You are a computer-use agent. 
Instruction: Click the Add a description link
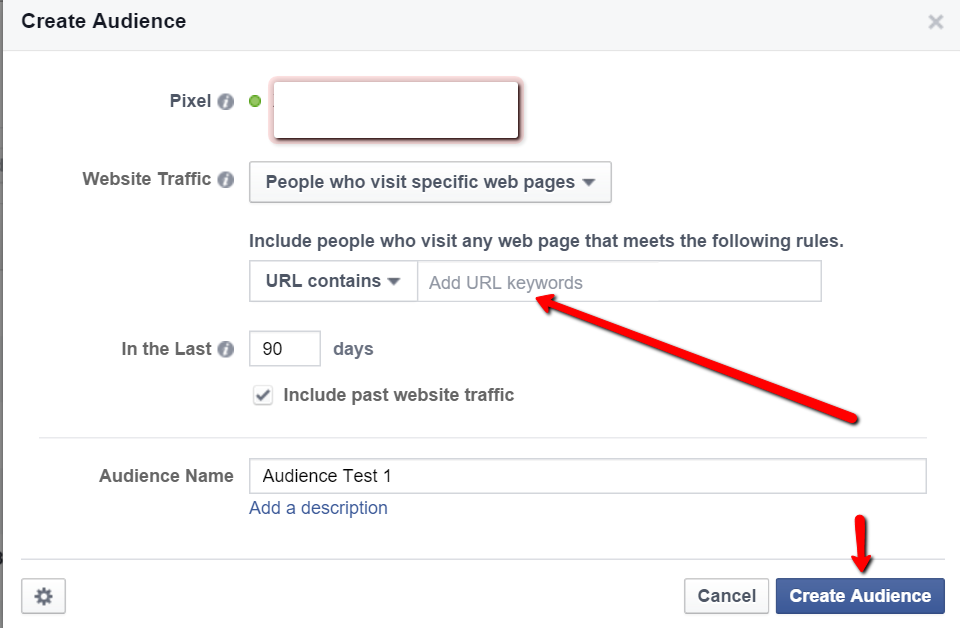click(x=318, y=507)
